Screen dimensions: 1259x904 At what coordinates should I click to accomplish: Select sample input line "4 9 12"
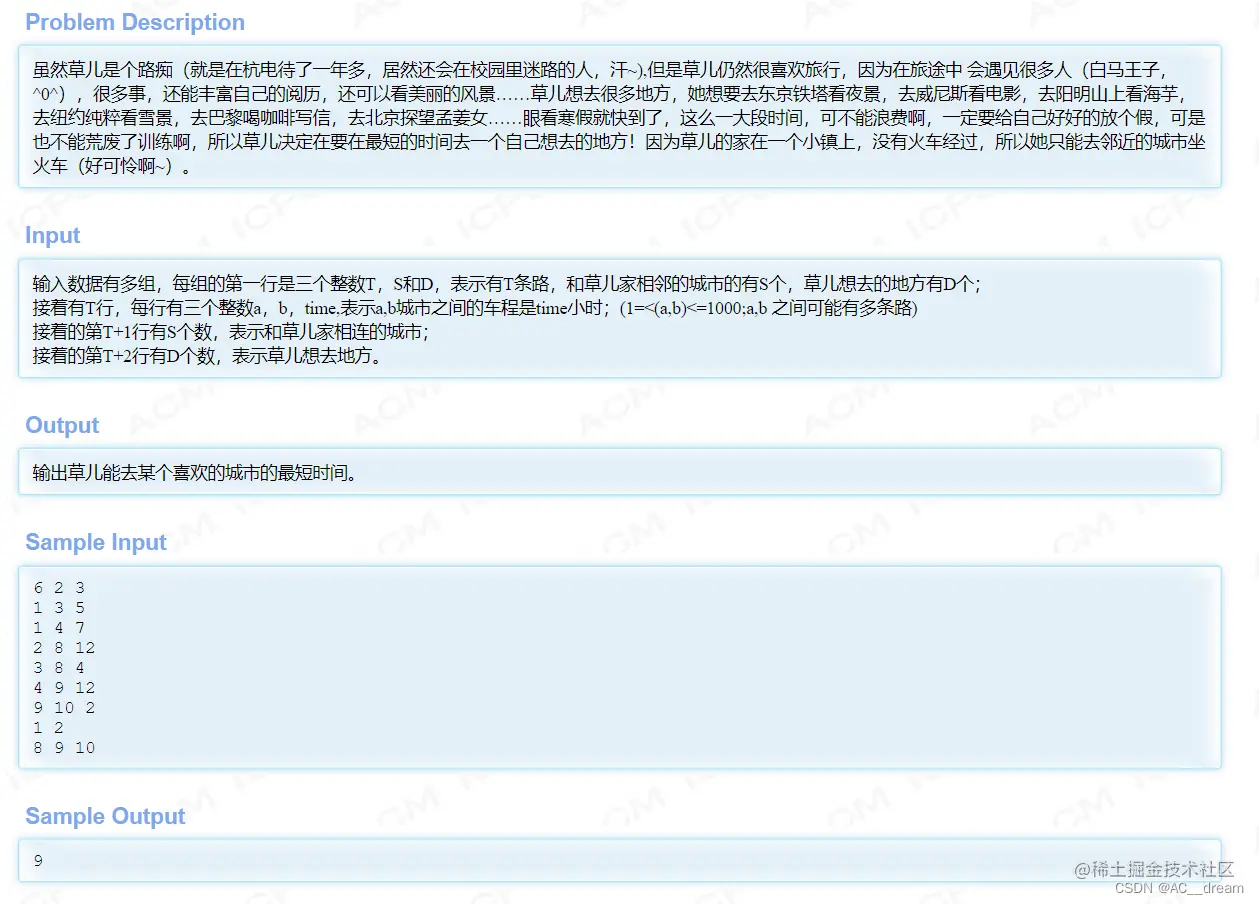(x=64, y=688)
